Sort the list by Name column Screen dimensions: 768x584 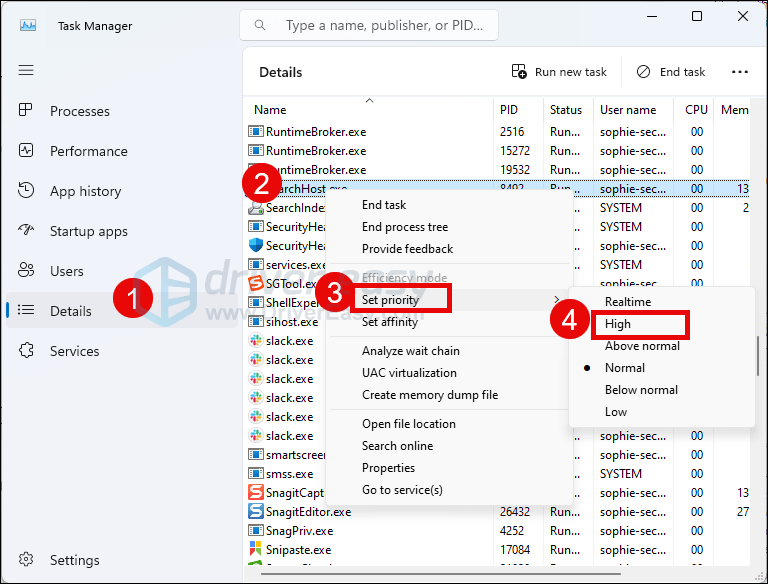pyautogui.click(x=270, y=110)
